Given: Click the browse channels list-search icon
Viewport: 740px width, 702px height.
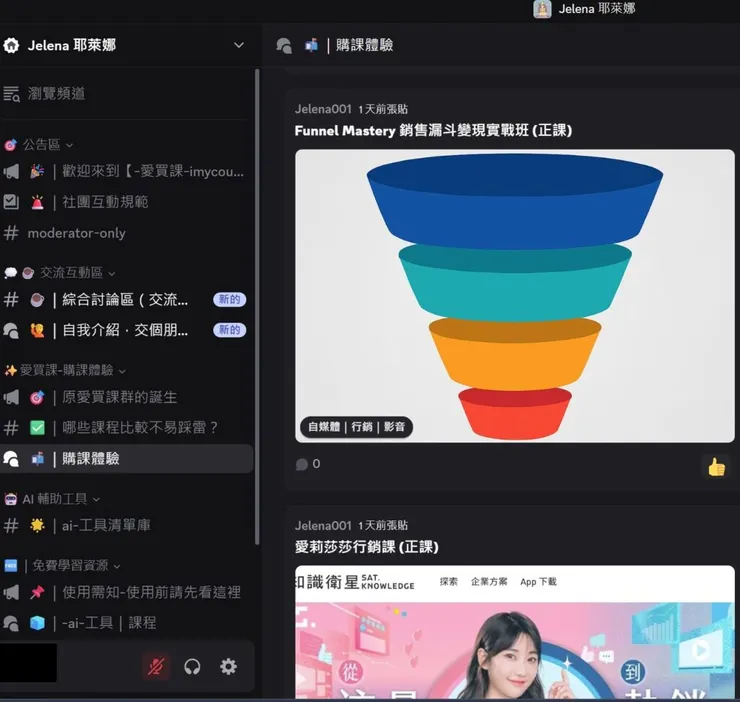Looking at the screenshot, I should point(11,93).
